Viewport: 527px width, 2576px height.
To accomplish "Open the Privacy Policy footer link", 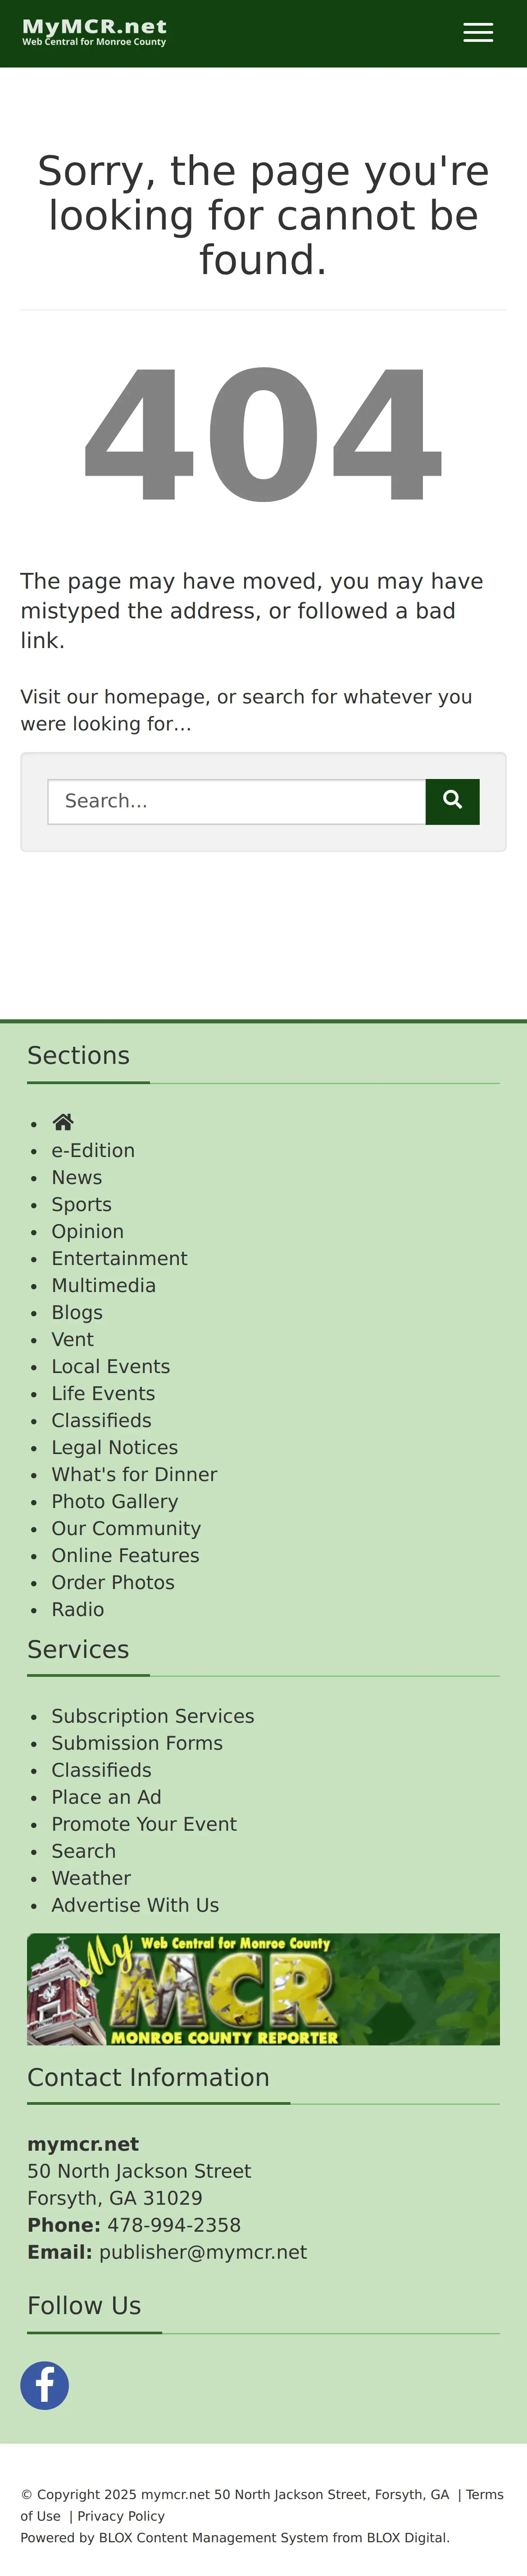I will [121, 2517].
